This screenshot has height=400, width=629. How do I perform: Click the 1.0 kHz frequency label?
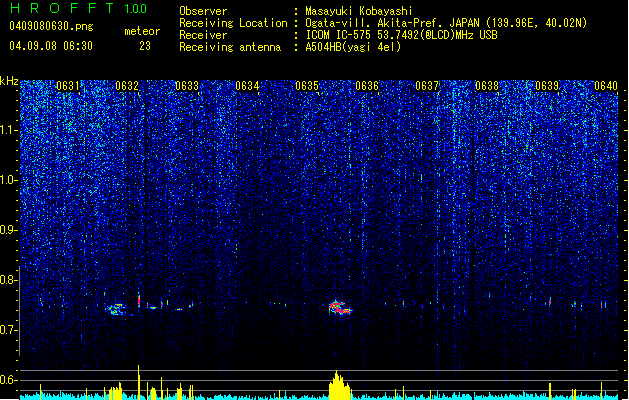[x=9, y=181]
